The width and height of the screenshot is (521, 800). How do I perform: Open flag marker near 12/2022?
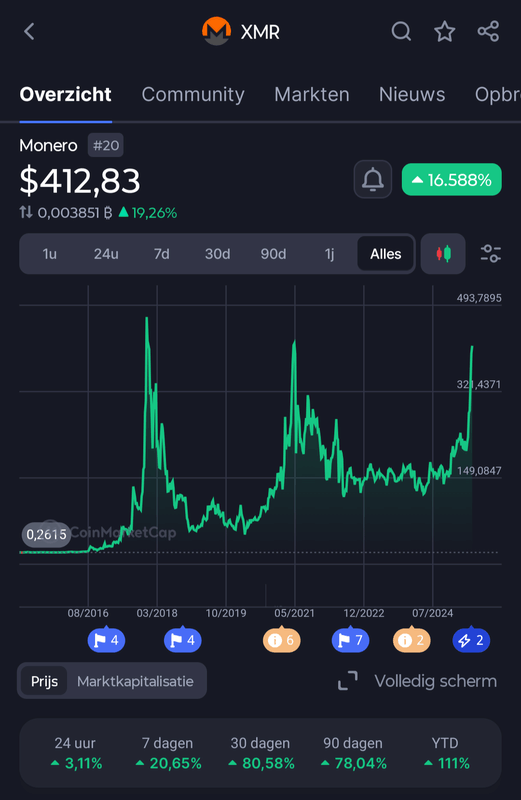350,640
